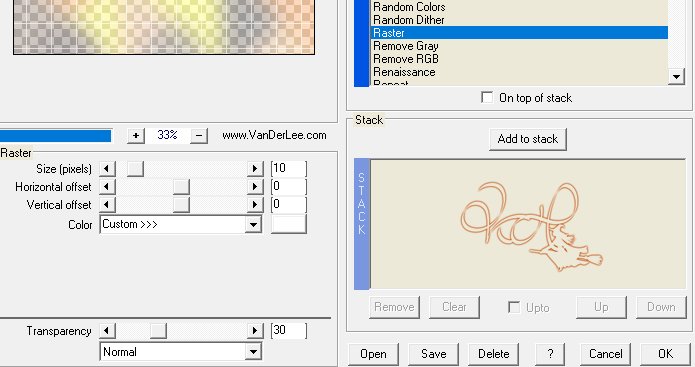The image size is (695, 367).
Task: Click the Add to stack button
Action: click(x=527, y=139)
